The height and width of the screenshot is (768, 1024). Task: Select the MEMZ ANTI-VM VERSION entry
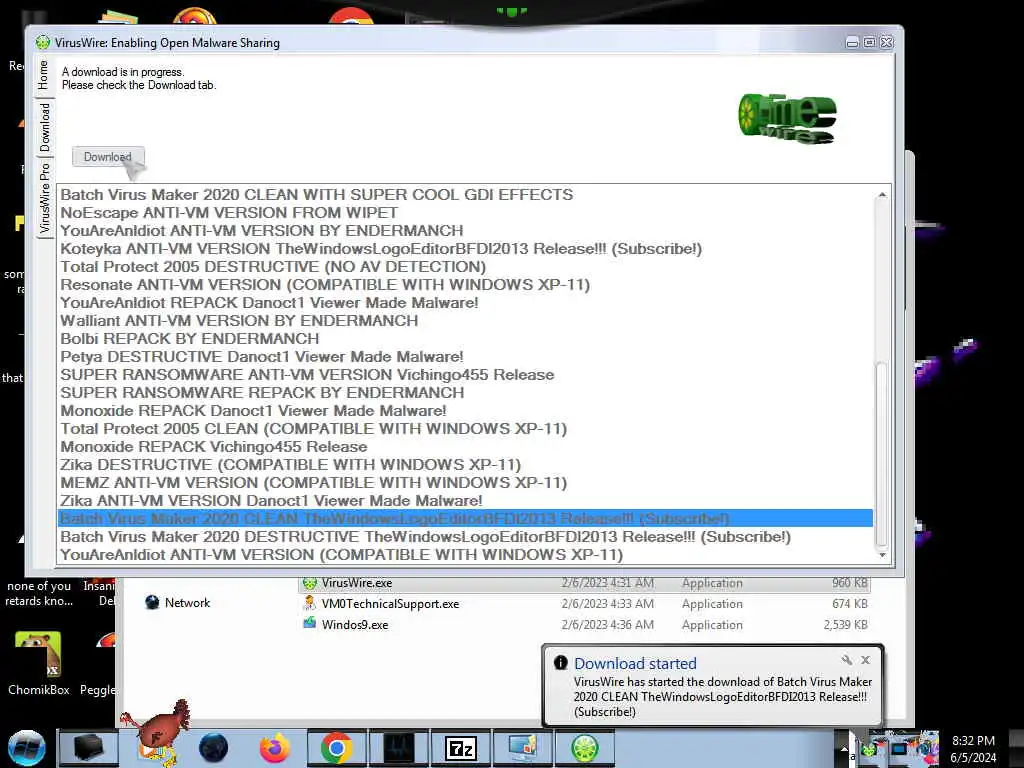click(466, 483)
